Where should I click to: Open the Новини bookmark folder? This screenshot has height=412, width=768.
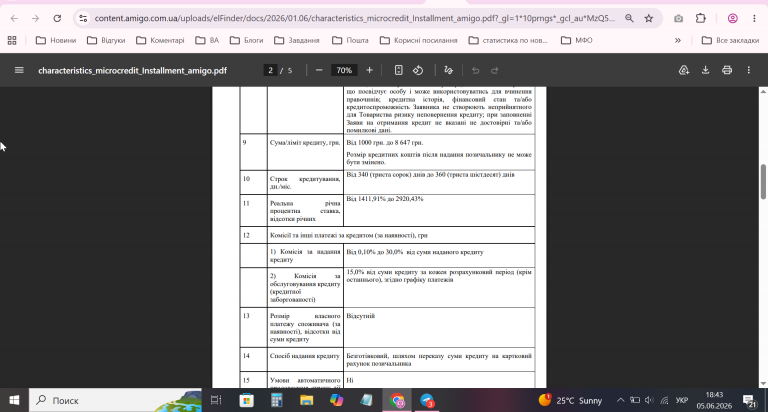pos(56,40)
